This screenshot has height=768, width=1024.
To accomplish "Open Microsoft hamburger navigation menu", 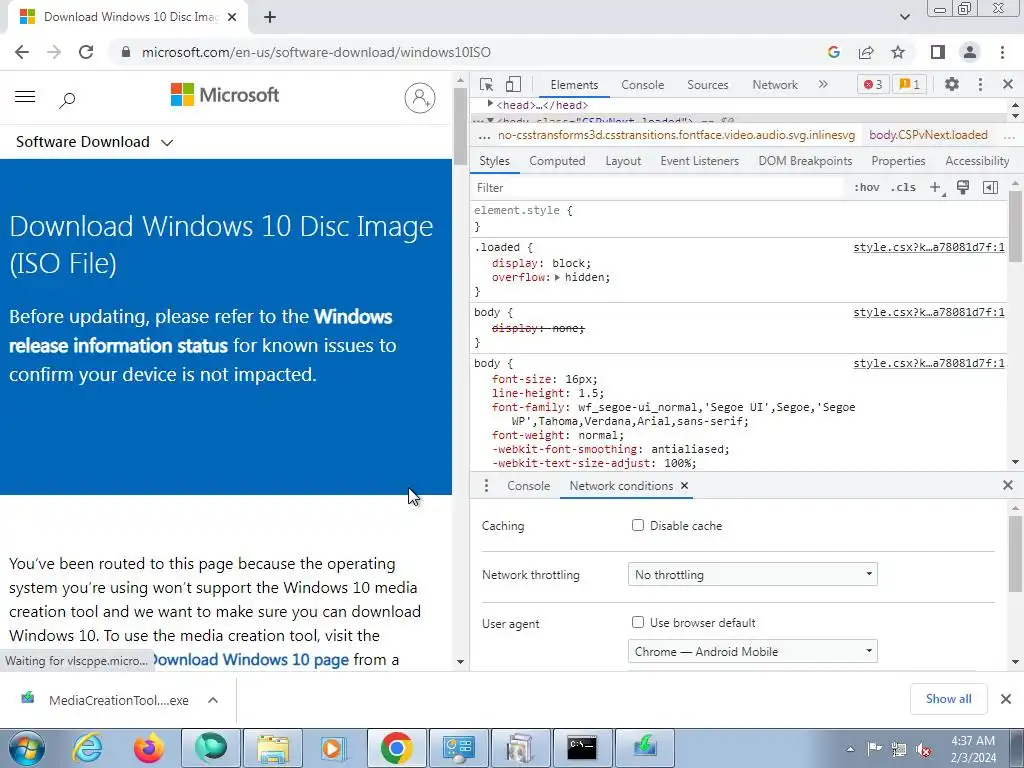I will [x=25, y=97].
